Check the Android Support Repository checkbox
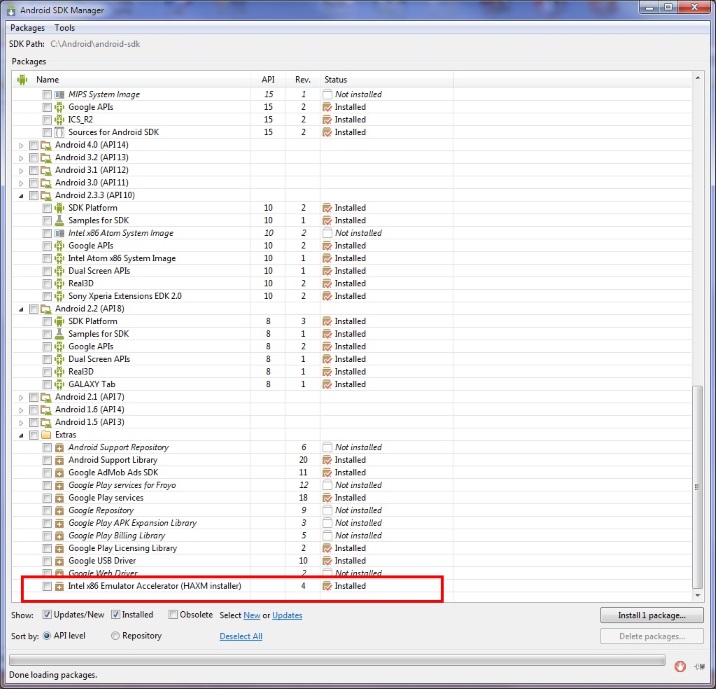 (47, 447)
